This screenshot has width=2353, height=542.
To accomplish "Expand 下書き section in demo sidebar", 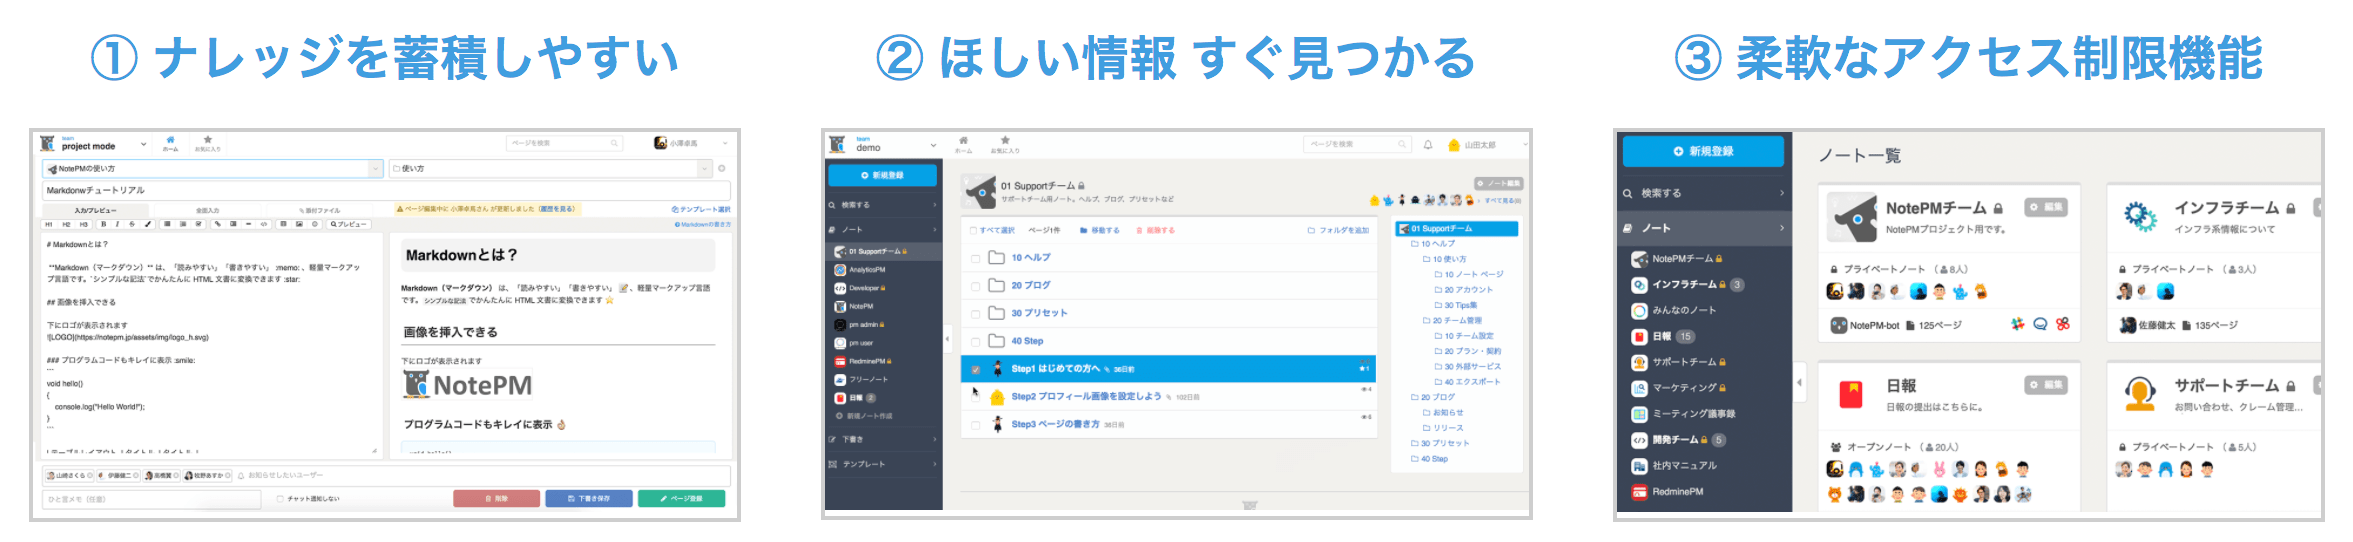I will [x=883, y=439].
